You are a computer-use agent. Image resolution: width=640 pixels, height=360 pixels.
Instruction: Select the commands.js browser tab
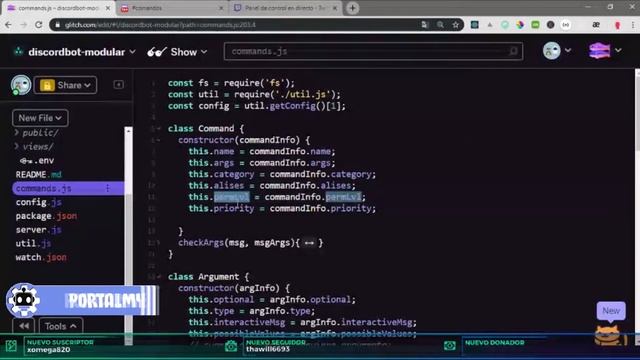pyautogui.click(x=57, y=8)
